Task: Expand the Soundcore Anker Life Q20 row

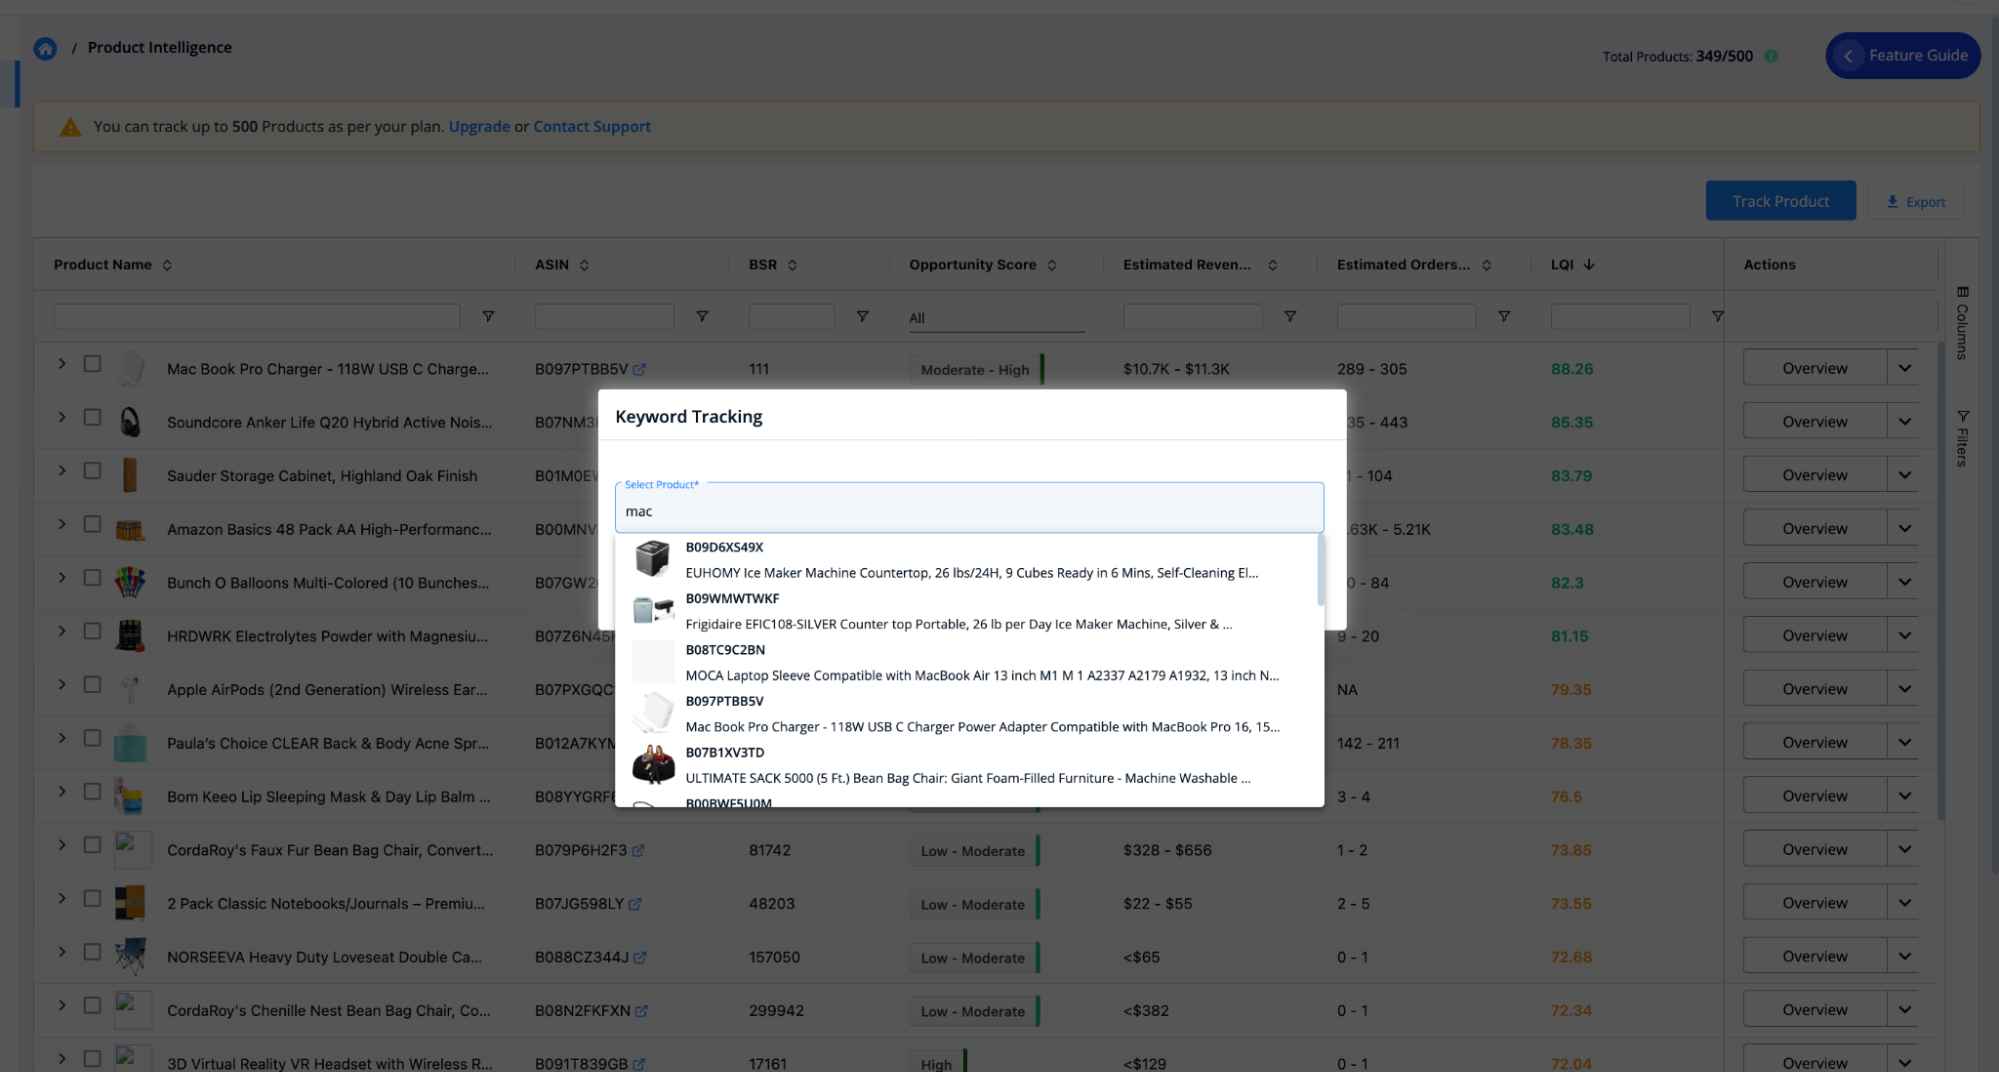Action: point(62,417)
